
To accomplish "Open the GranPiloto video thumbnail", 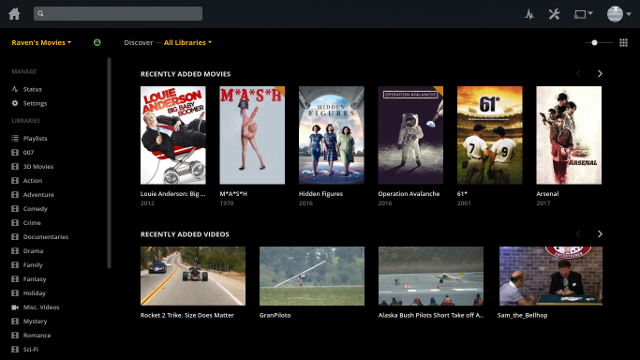I will click(312, 276).
